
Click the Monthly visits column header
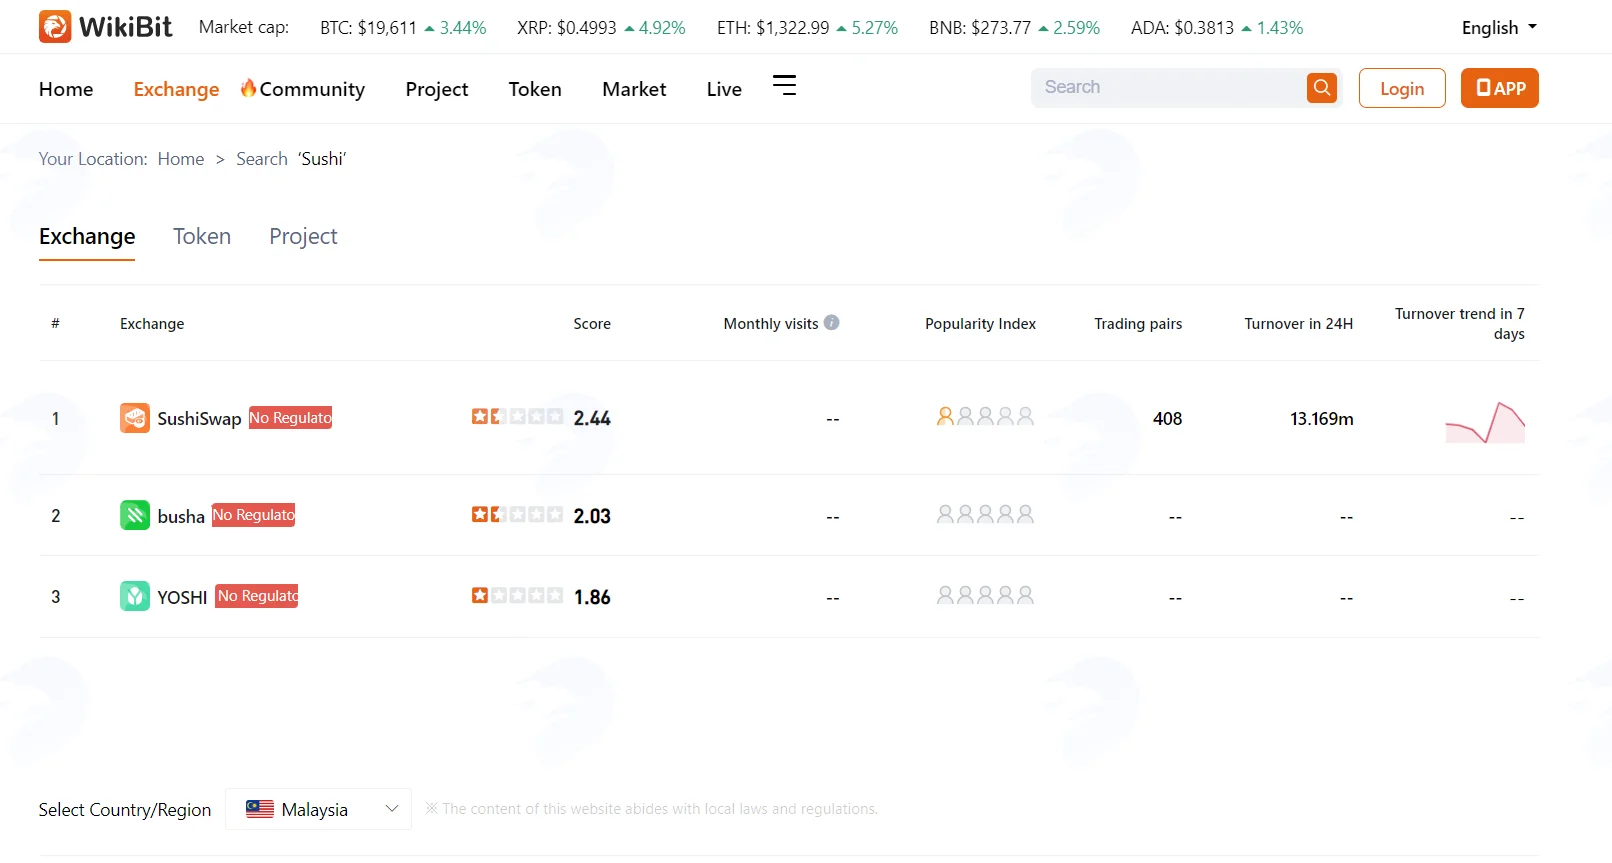pyautogui.click(x=771, y=324)
